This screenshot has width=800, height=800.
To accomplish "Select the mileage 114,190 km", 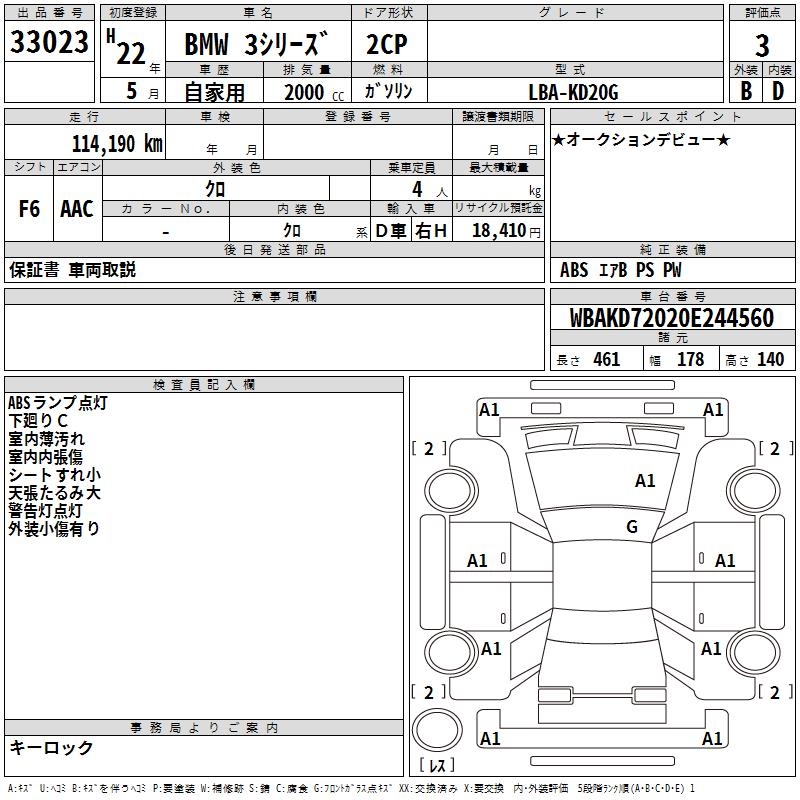I will [x=117, y=143].
